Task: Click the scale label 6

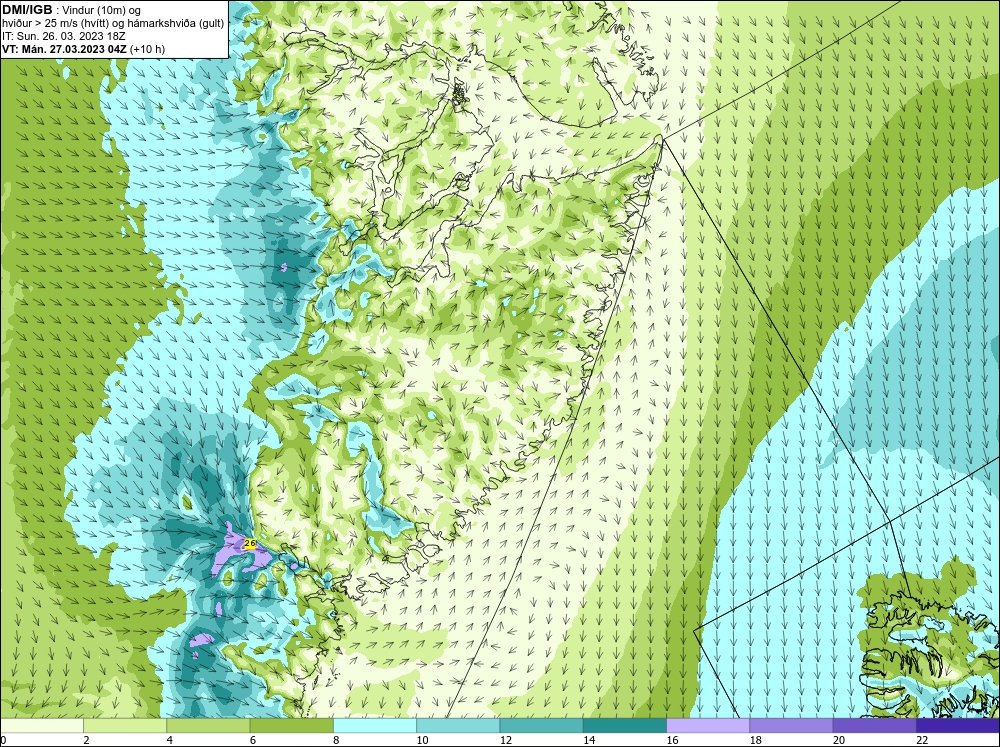Action: point(253,740)
